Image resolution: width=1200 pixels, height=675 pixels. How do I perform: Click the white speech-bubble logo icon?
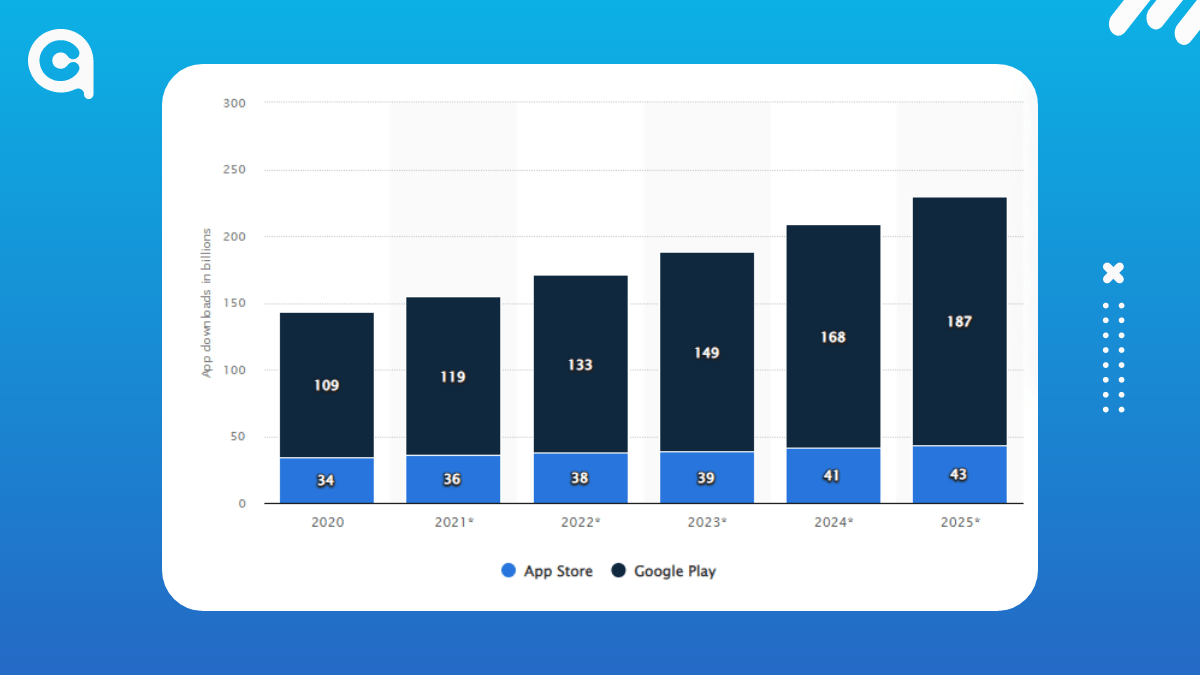[x=61, y=64]
